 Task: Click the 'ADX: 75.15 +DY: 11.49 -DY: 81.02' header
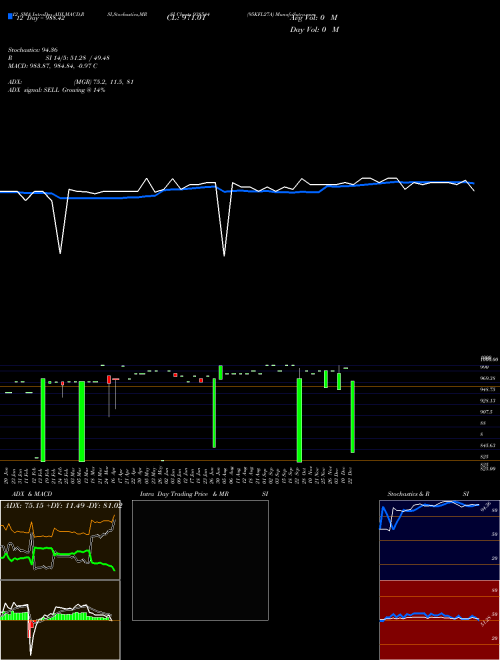pos(63,505)
